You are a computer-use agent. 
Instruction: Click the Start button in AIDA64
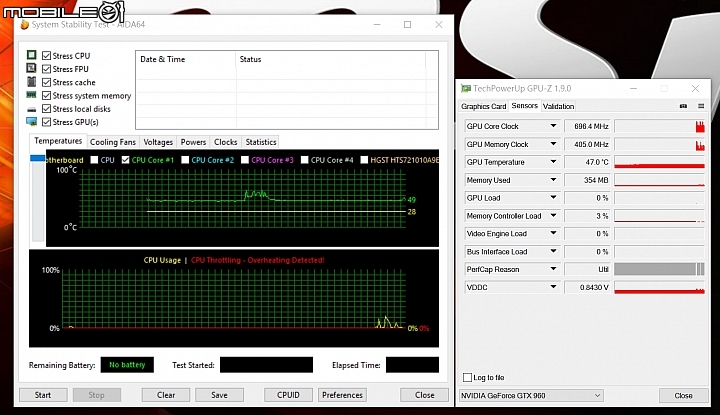[x=43, y=395]
